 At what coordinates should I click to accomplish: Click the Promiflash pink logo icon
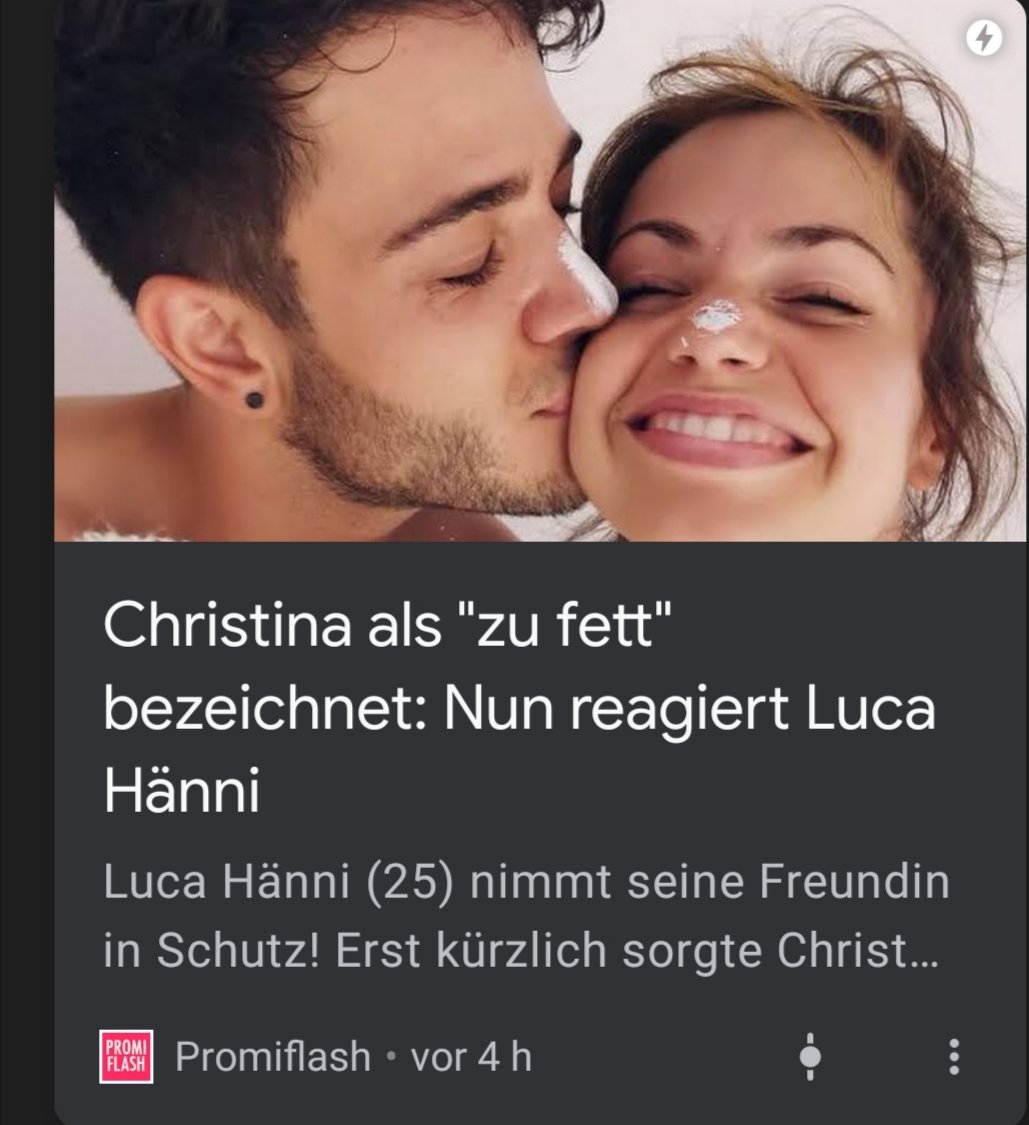126,1057
